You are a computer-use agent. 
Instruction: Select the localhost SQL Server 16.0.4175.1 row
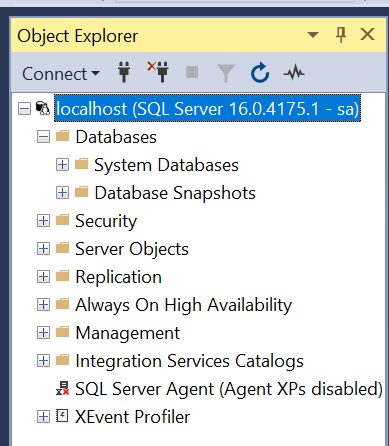pos(207,108)
